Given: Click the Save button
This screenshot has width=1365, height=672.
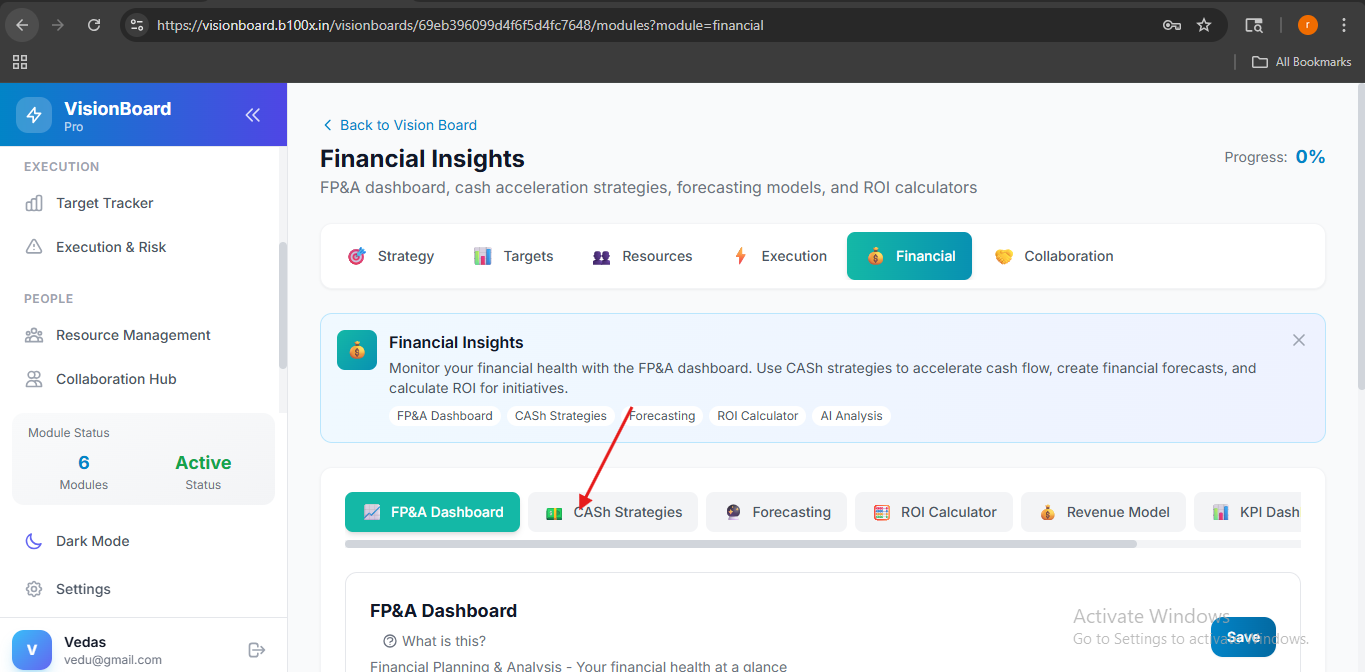Looking at the screenshot, I should (1243, 637).
